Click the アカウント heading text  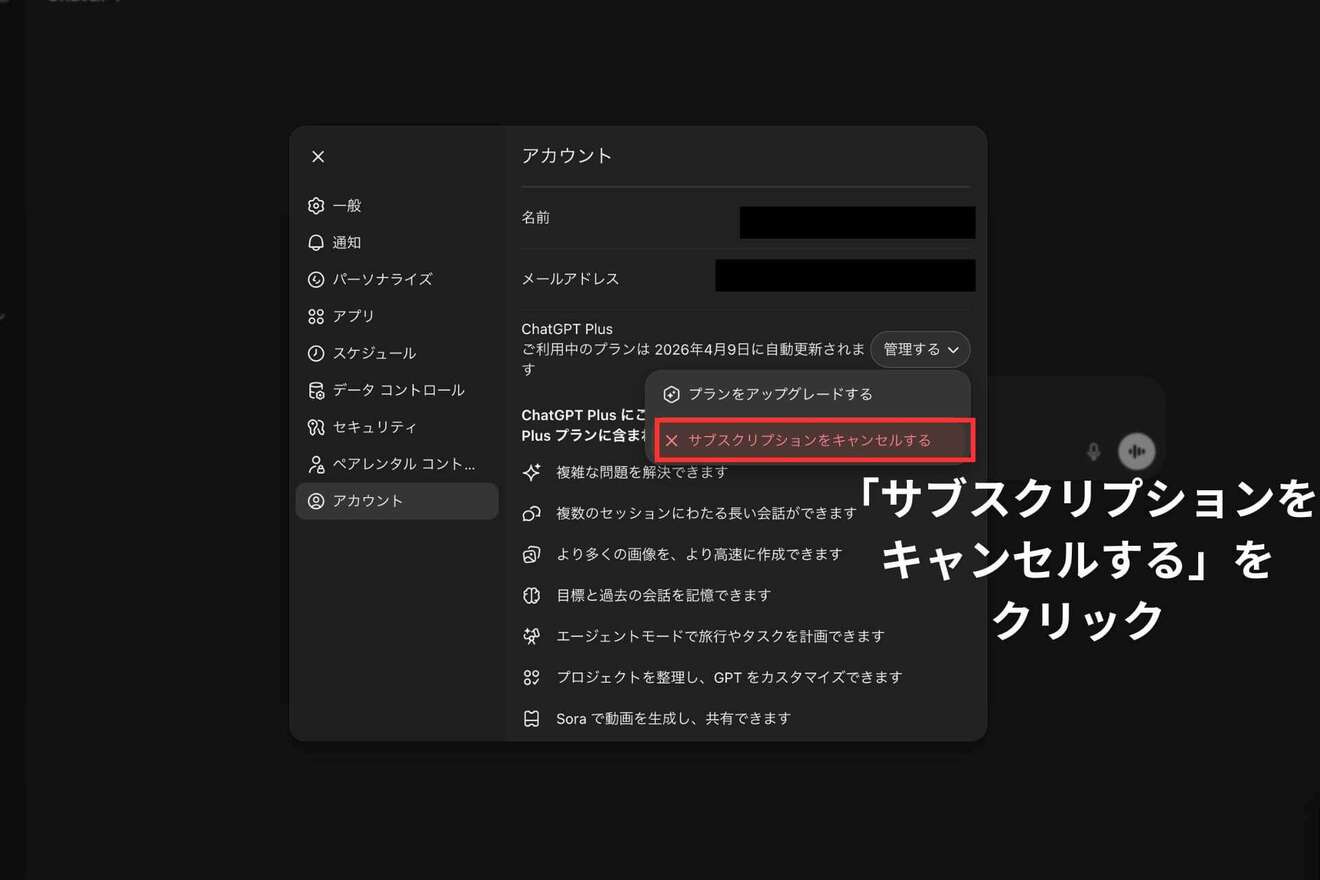tap(567, 156)
